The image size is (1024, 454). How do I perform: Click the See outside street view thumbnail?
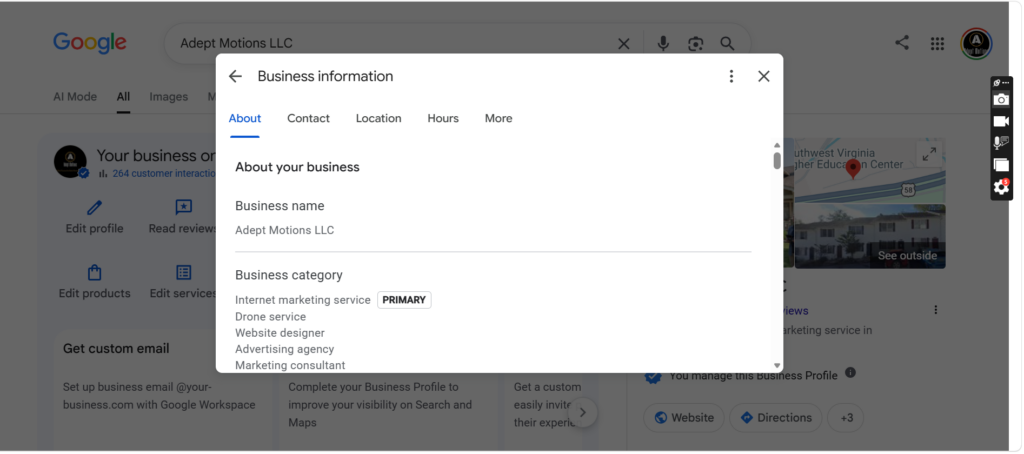(x=871, y=236)
